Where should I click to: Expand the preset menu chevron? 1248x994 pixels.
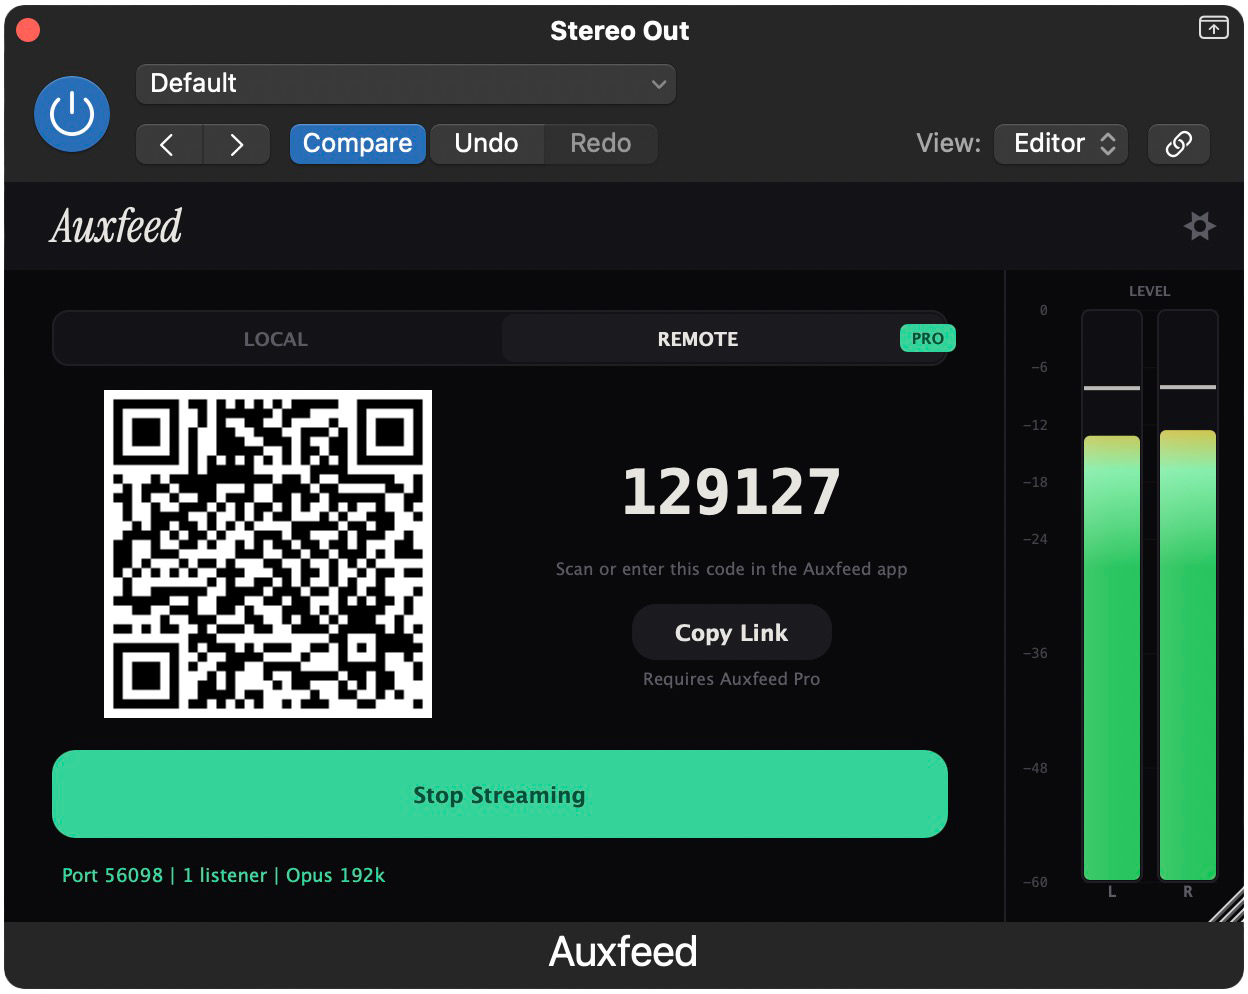coord(658,84)
